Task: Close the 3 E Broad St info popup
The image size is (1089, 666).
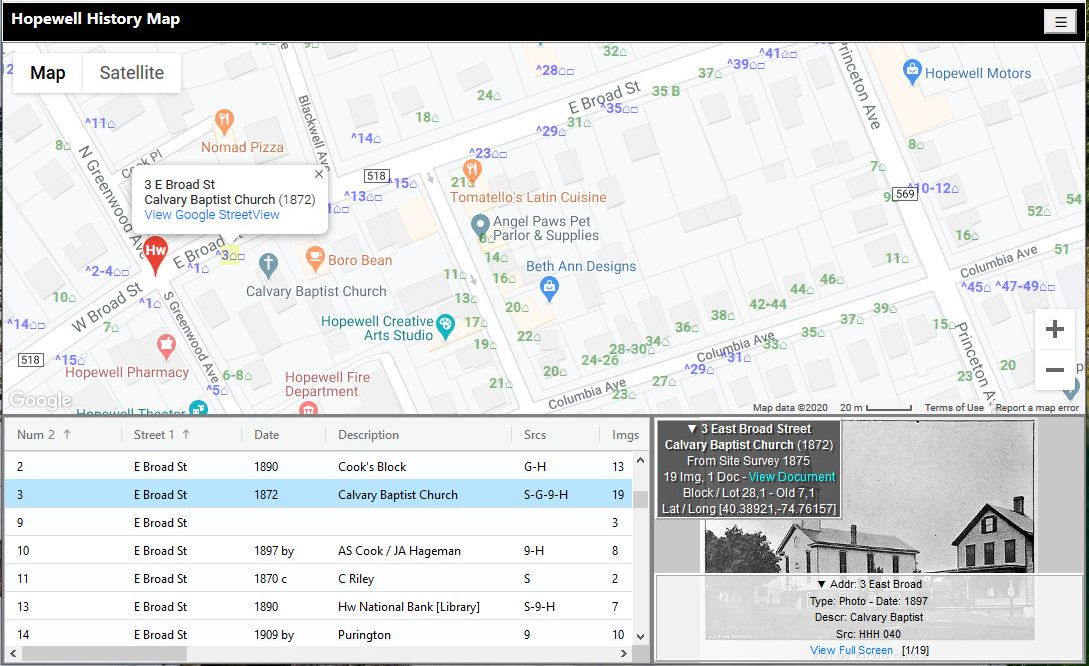Action: [x=319, y=174]
